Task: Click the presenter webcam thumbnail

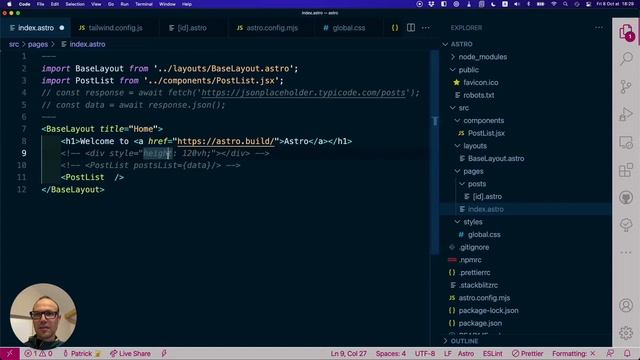Action: [x=43, y=316]
